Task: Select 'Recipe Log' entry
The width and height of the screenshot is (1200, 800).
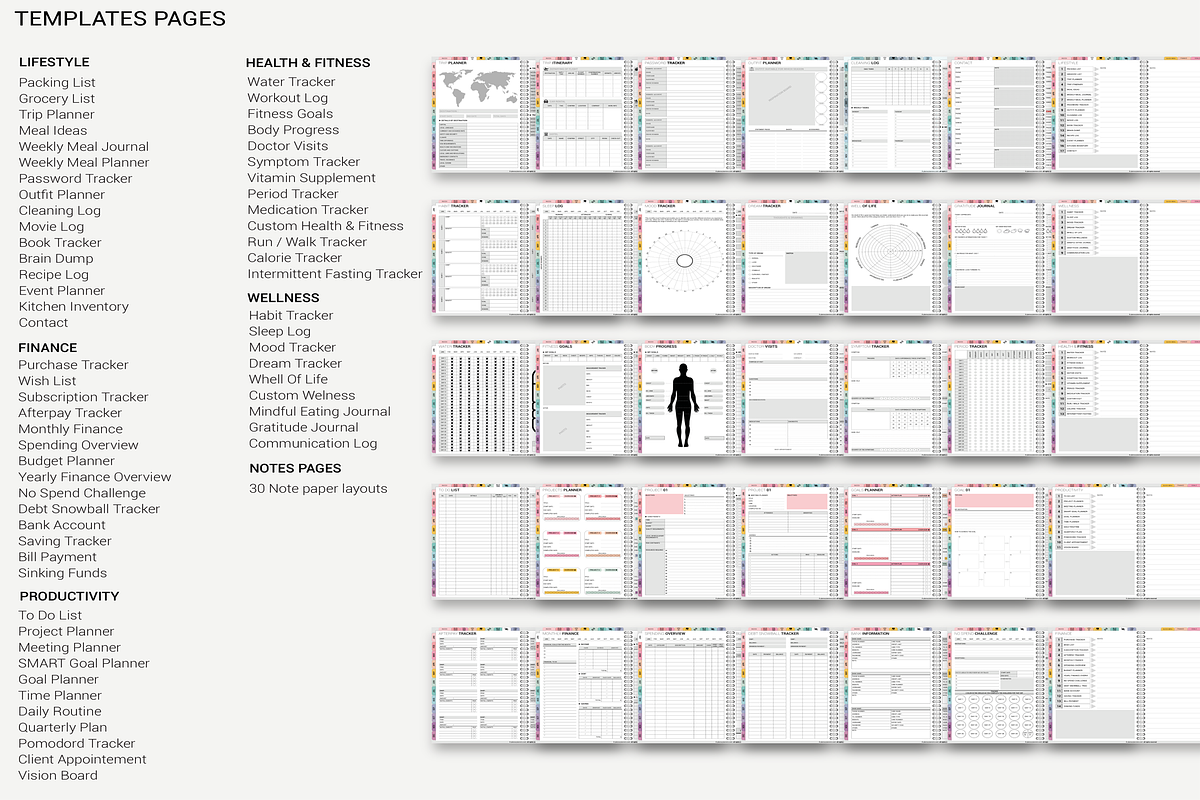Action: [54, 274]
